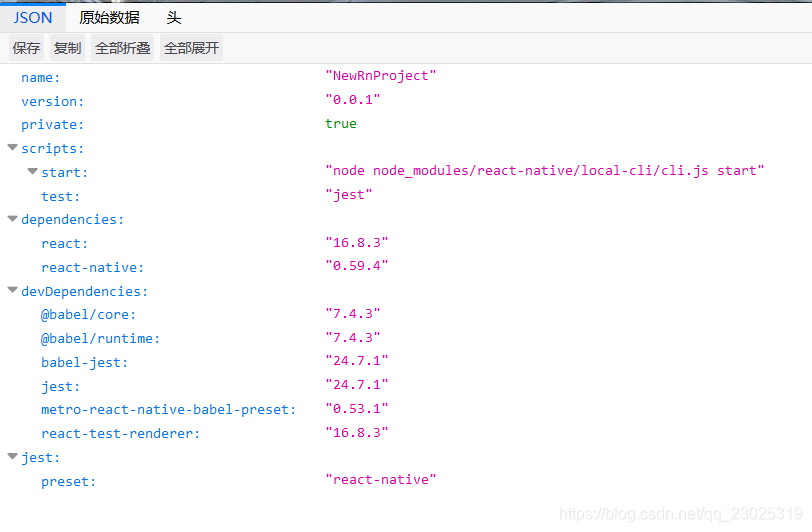Image resolution: width=812 pixels, height=532 pixels.
Task: Collapse the top-level jest node
Action: [x=13, y=456]
